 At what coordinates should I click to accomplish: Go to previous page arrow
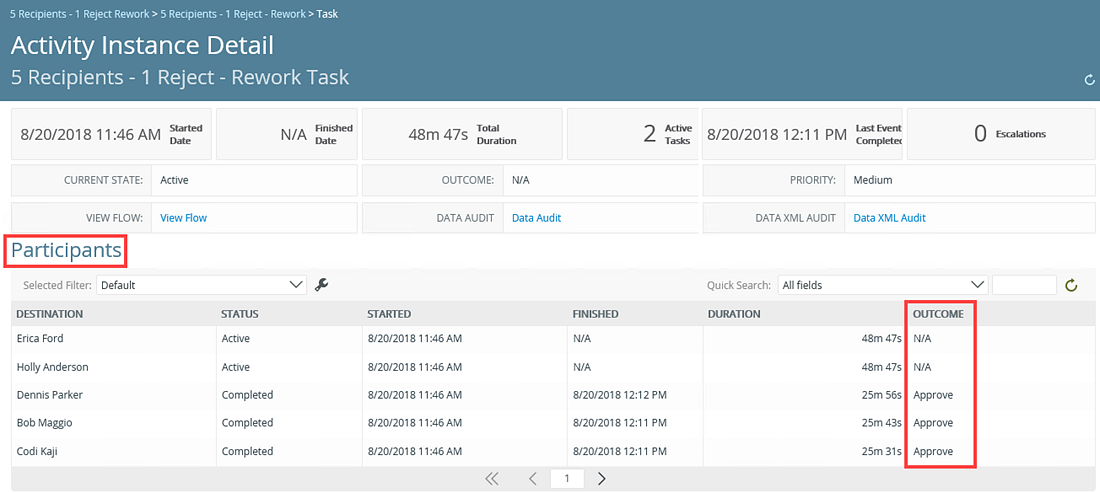click(x=533, y=479)
